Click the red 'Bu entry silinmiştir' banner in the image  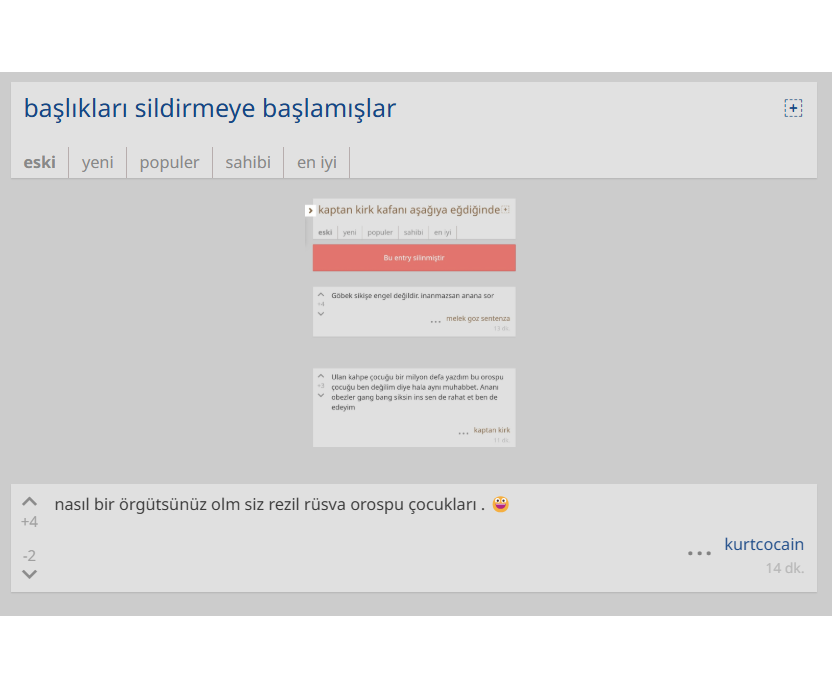coord(414,258)
